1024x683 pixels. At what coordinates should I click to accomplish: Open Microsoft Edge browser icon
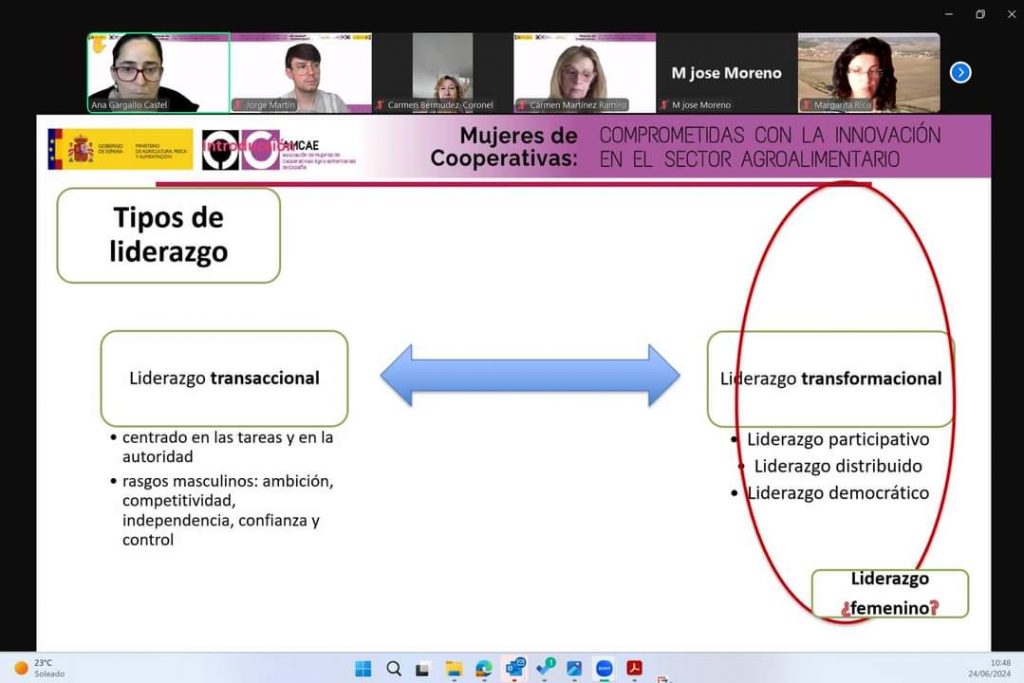click(x=484, y=668)
